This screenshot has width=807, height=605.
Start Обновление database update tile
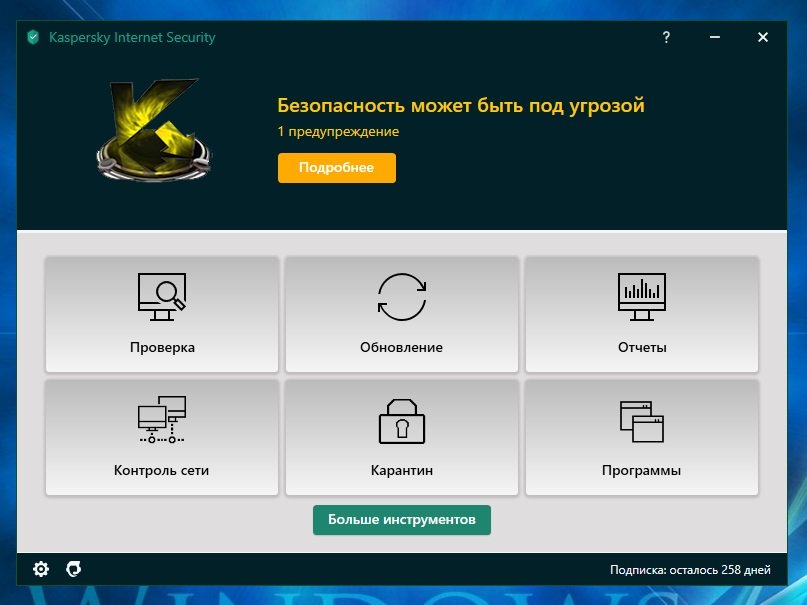click(401, 314)
